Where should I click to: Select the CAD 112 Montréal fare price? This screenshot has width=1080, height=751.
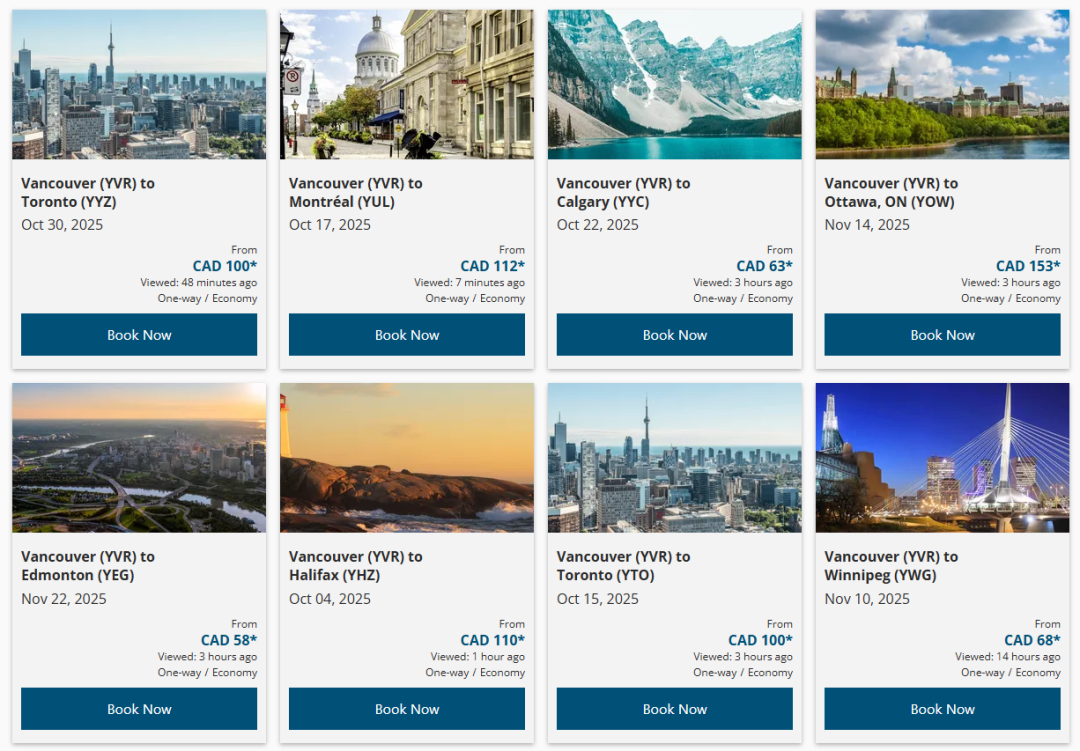[492, 266]
